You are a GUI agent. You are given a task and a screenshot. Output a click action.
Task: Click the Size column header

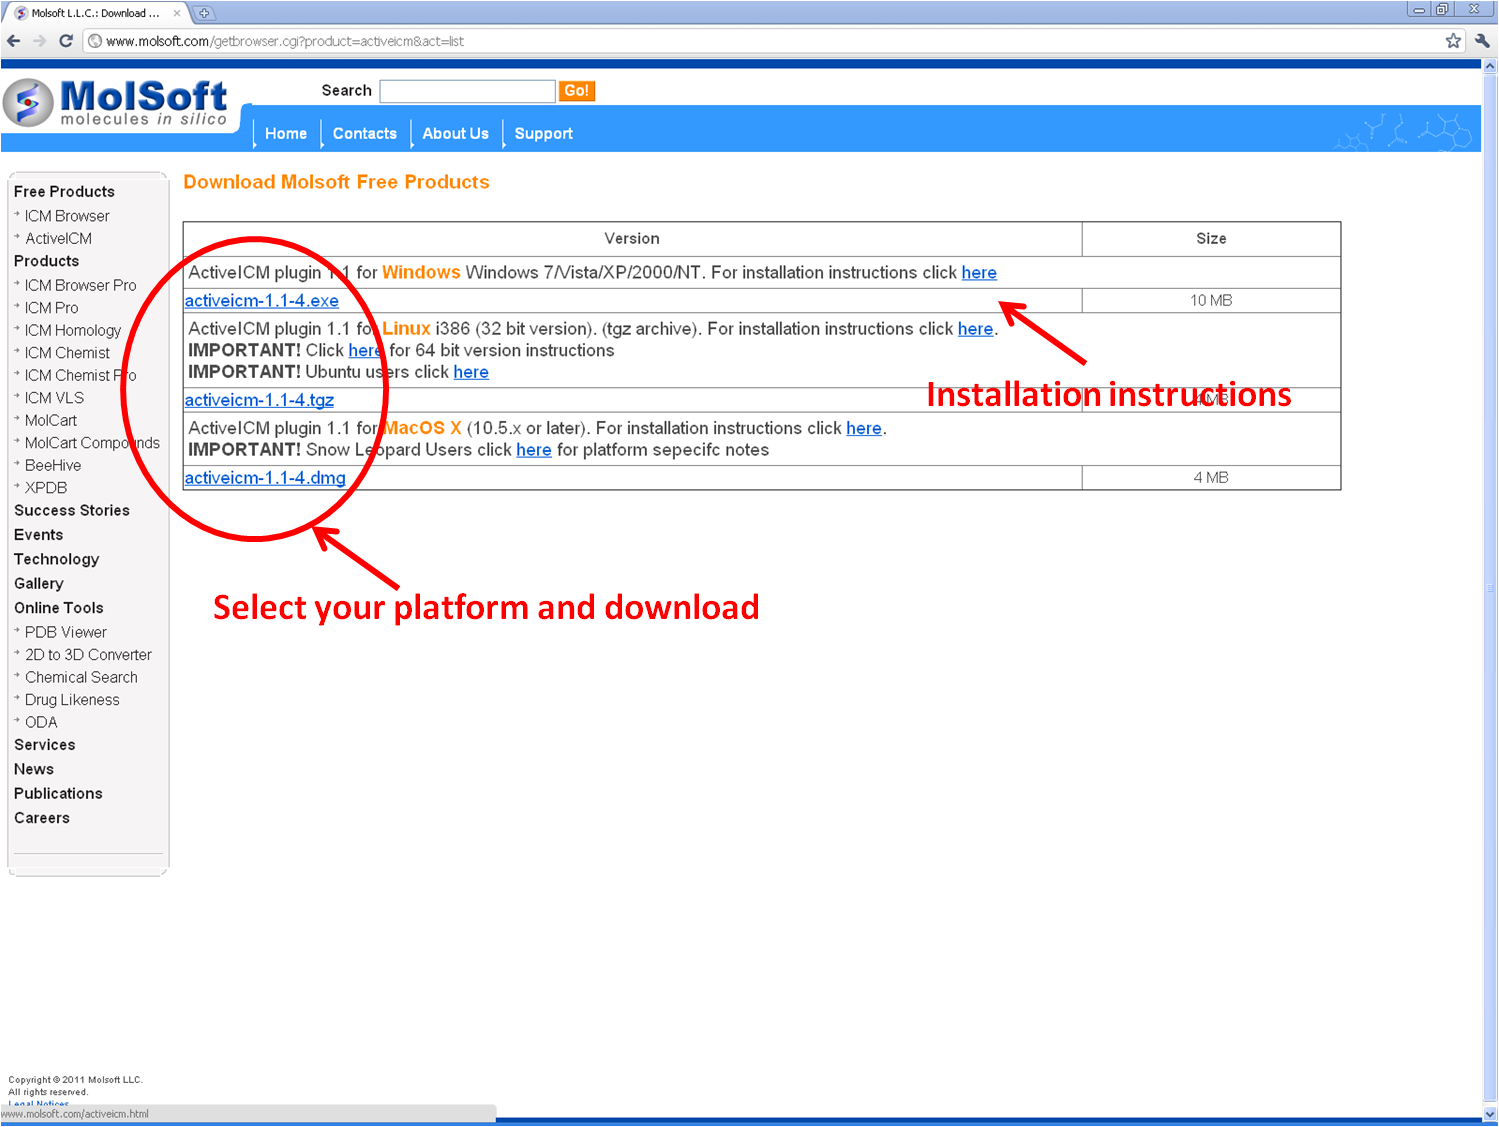point(1211,239)
